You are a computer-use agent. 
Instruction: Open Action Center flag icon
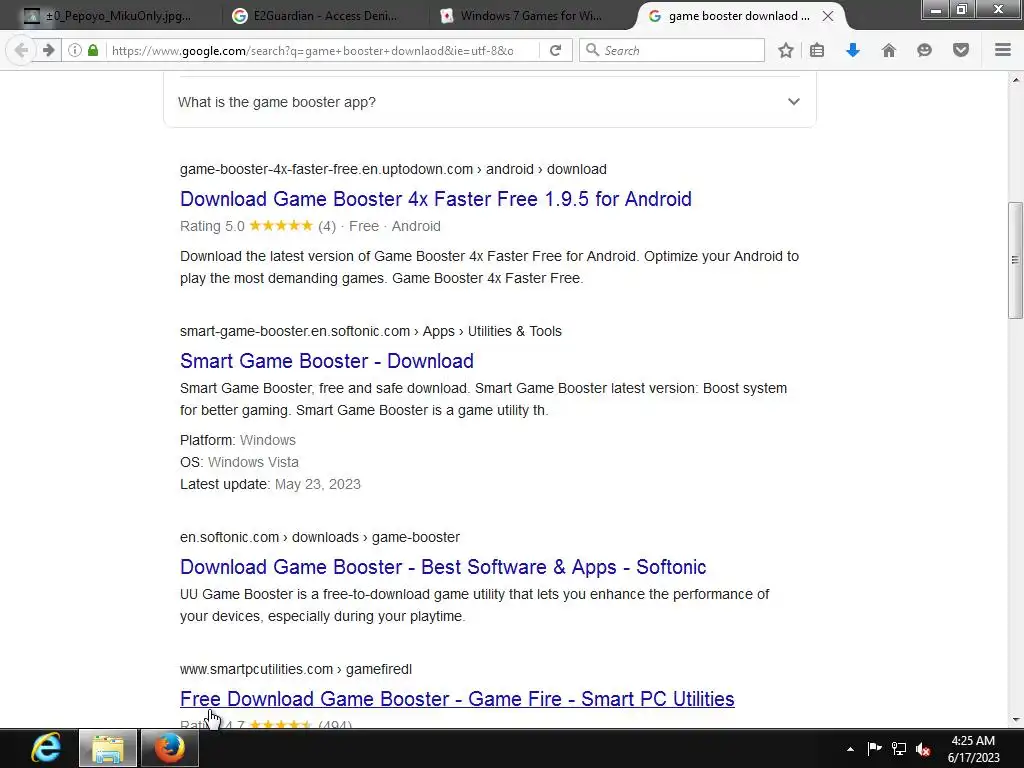pyautogui.click(x=874, y=749)
